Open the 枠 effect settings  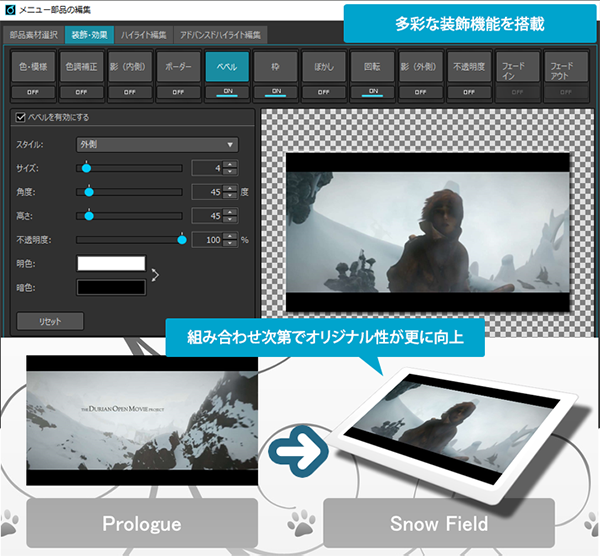tap(276, 67)
